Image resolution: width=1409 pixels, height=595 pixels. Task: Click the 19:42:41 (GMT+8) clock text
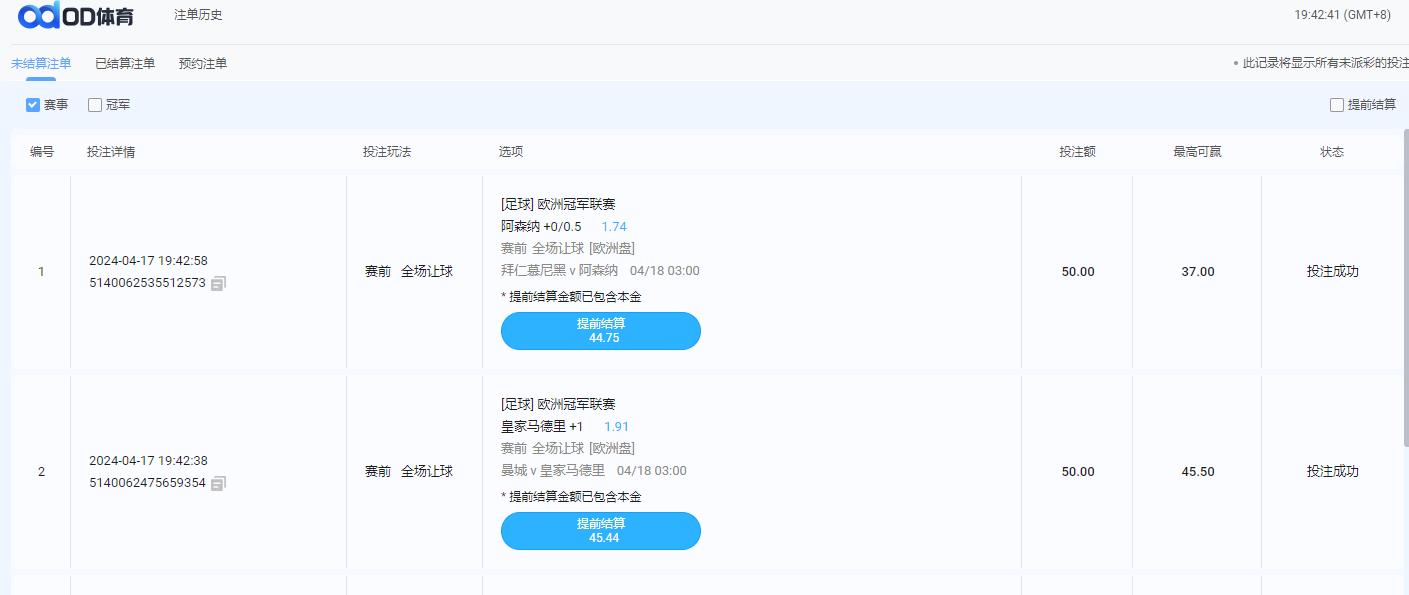1342,15
